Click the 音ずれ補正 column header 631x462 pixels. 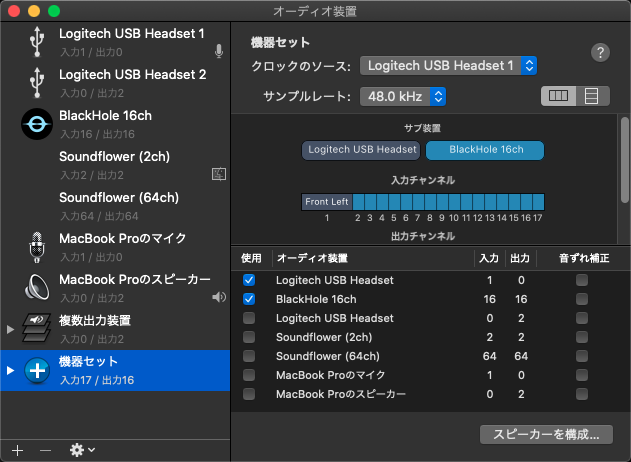coord(584,258)
